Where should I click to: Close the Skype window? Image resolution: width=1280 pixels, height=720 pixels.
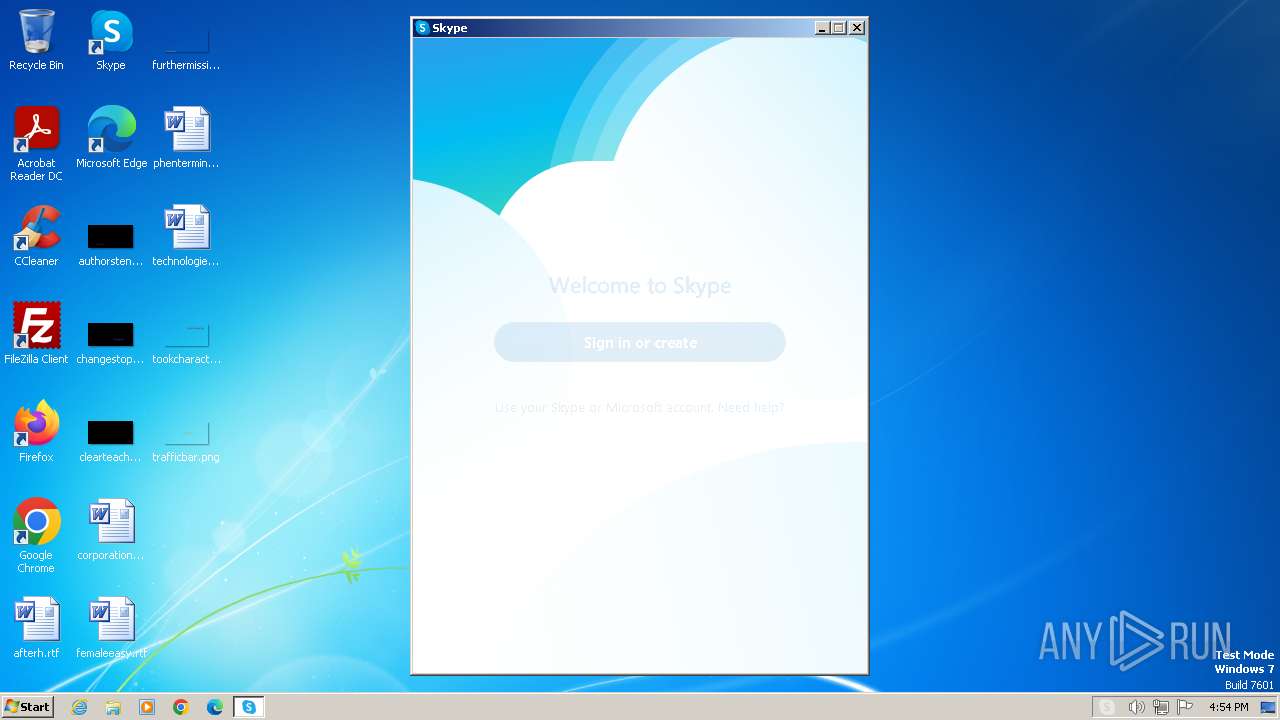(857, 28)
